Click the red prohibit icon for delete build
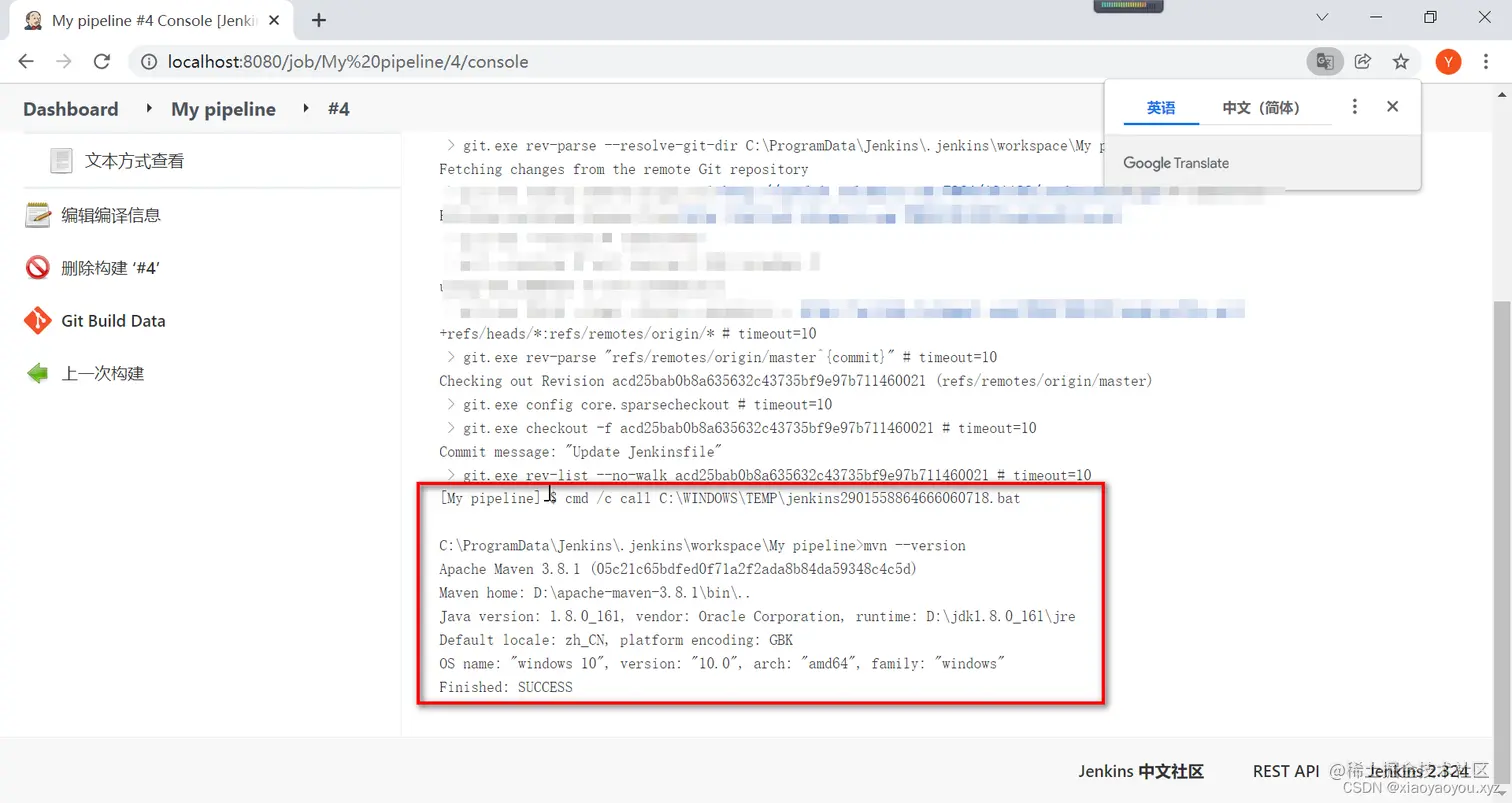 tap(38, 267)
